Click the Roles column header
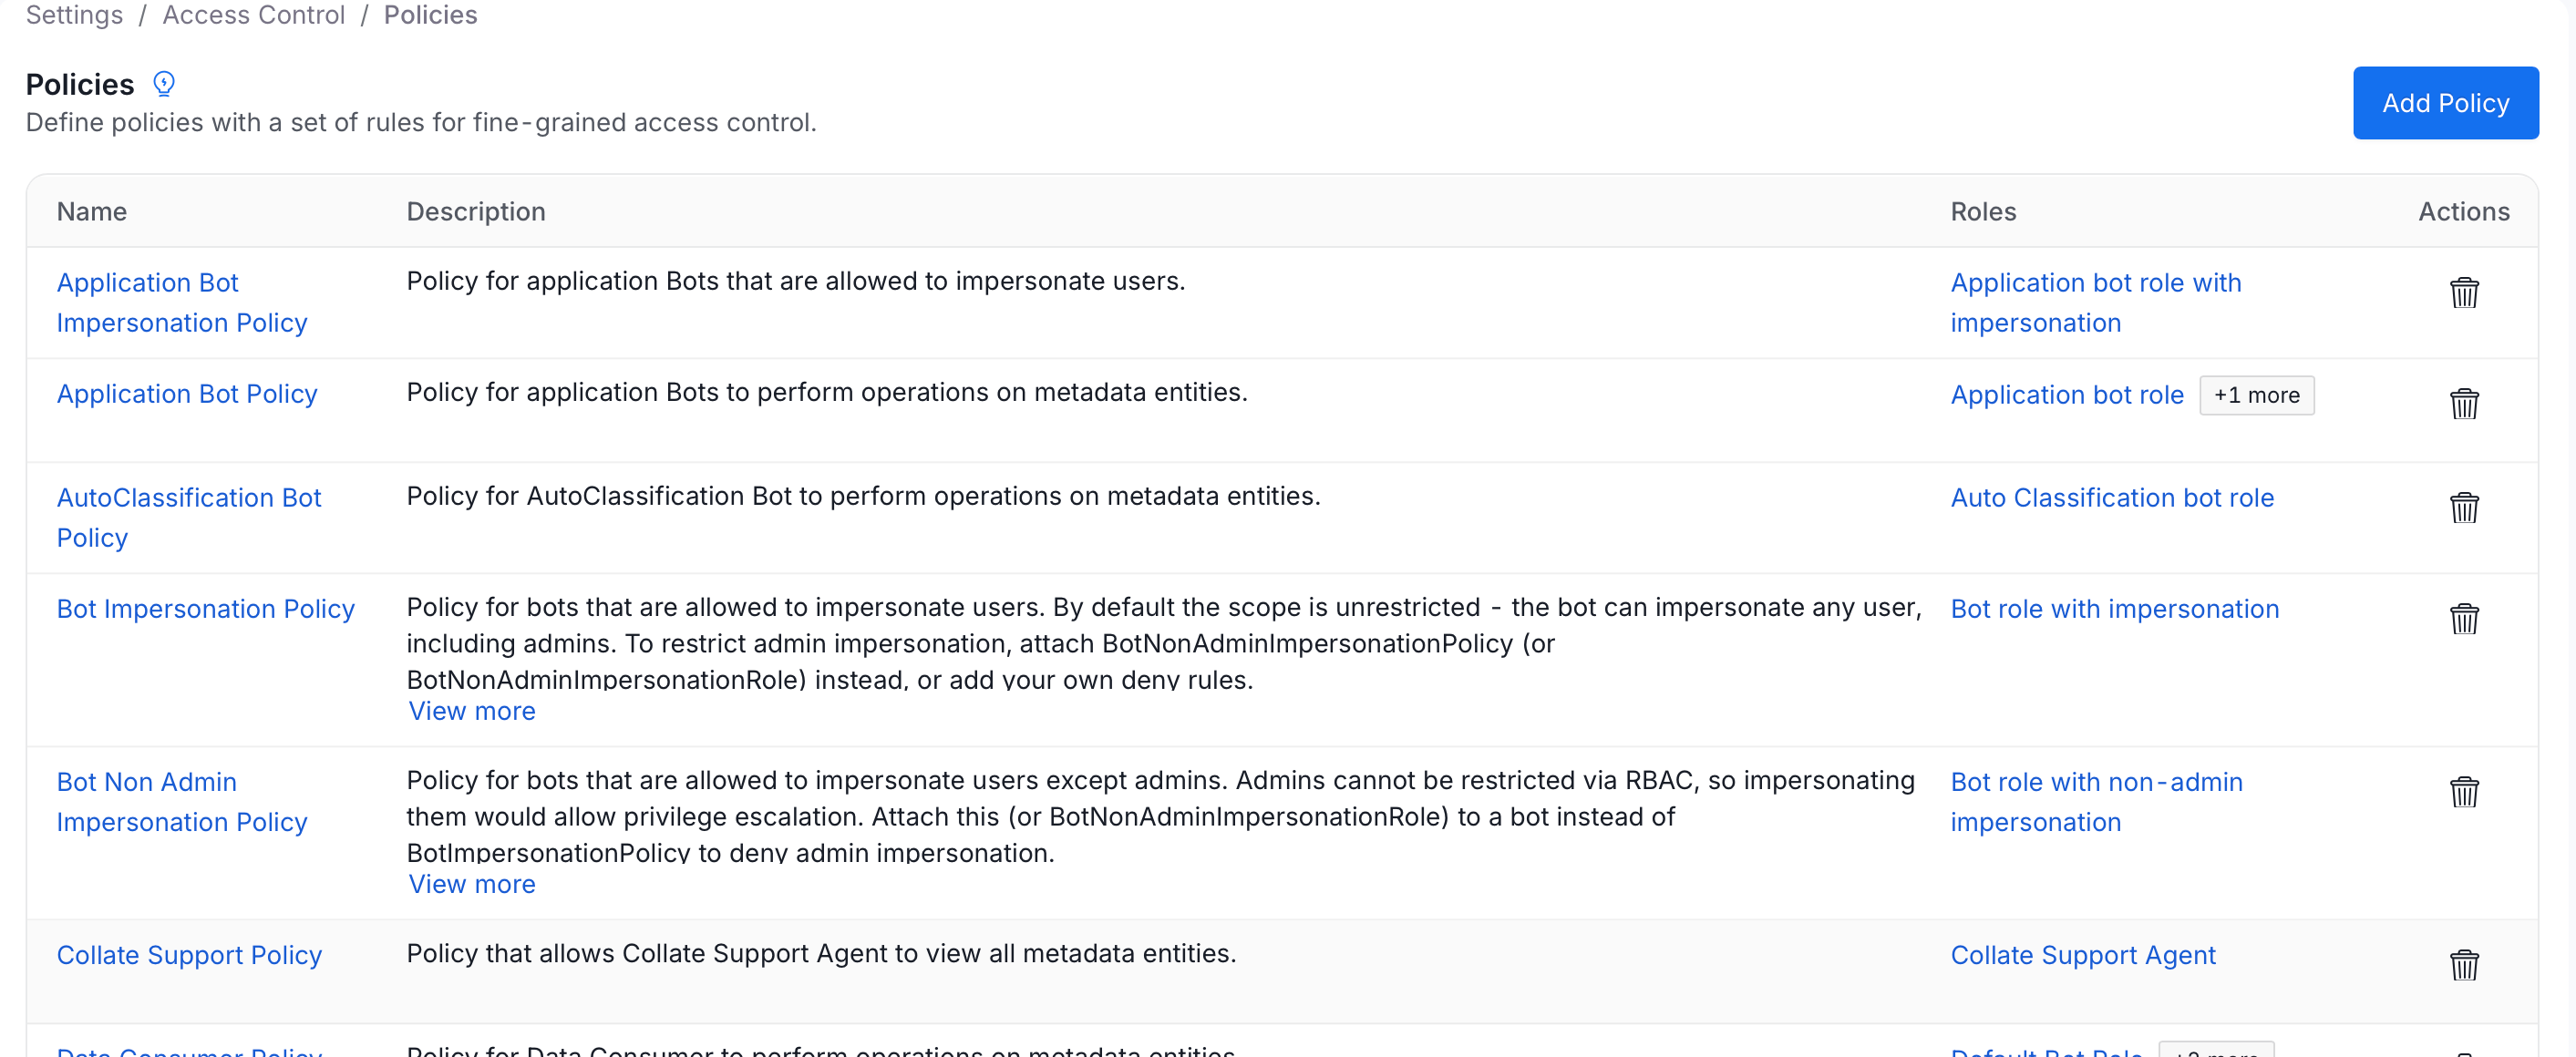2576x1057 pixels. [x=1983, y=212]
